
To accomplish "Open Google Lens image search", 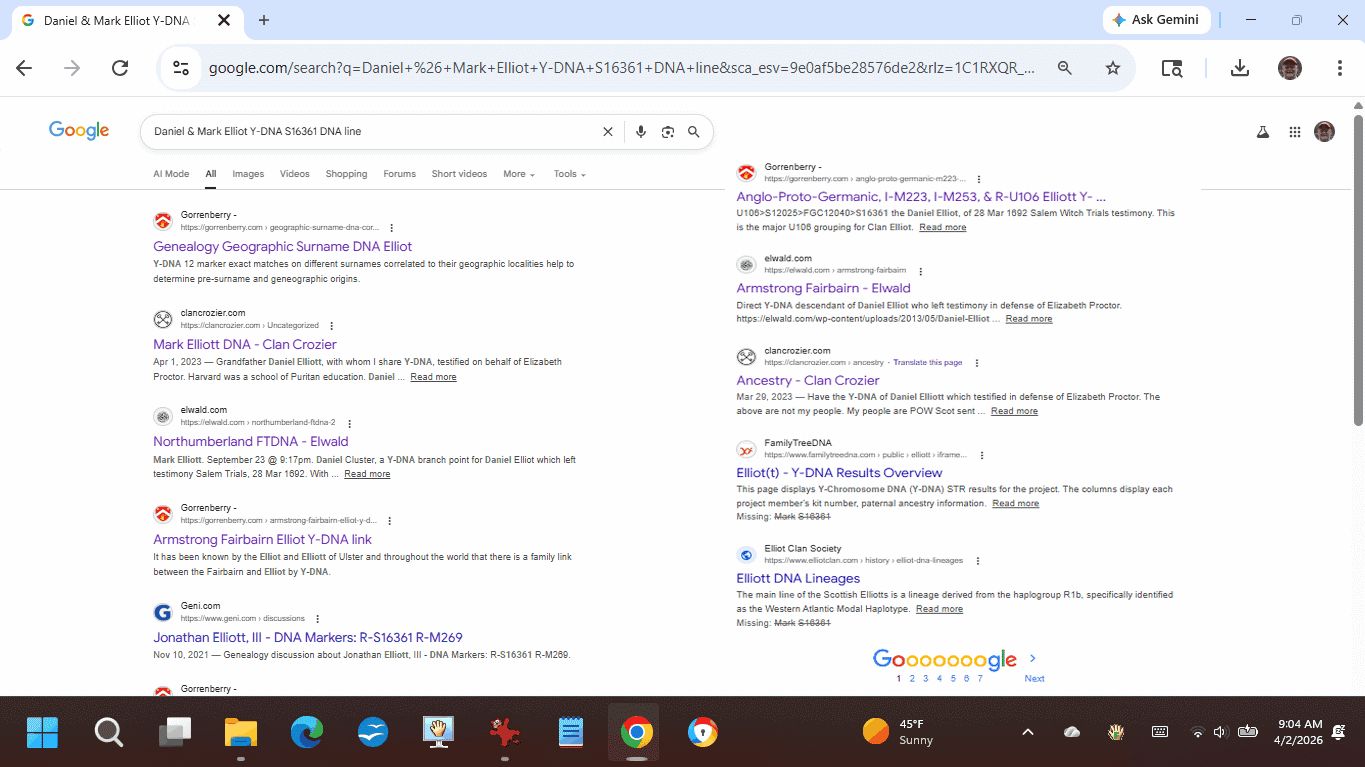I will click(668, 132).
